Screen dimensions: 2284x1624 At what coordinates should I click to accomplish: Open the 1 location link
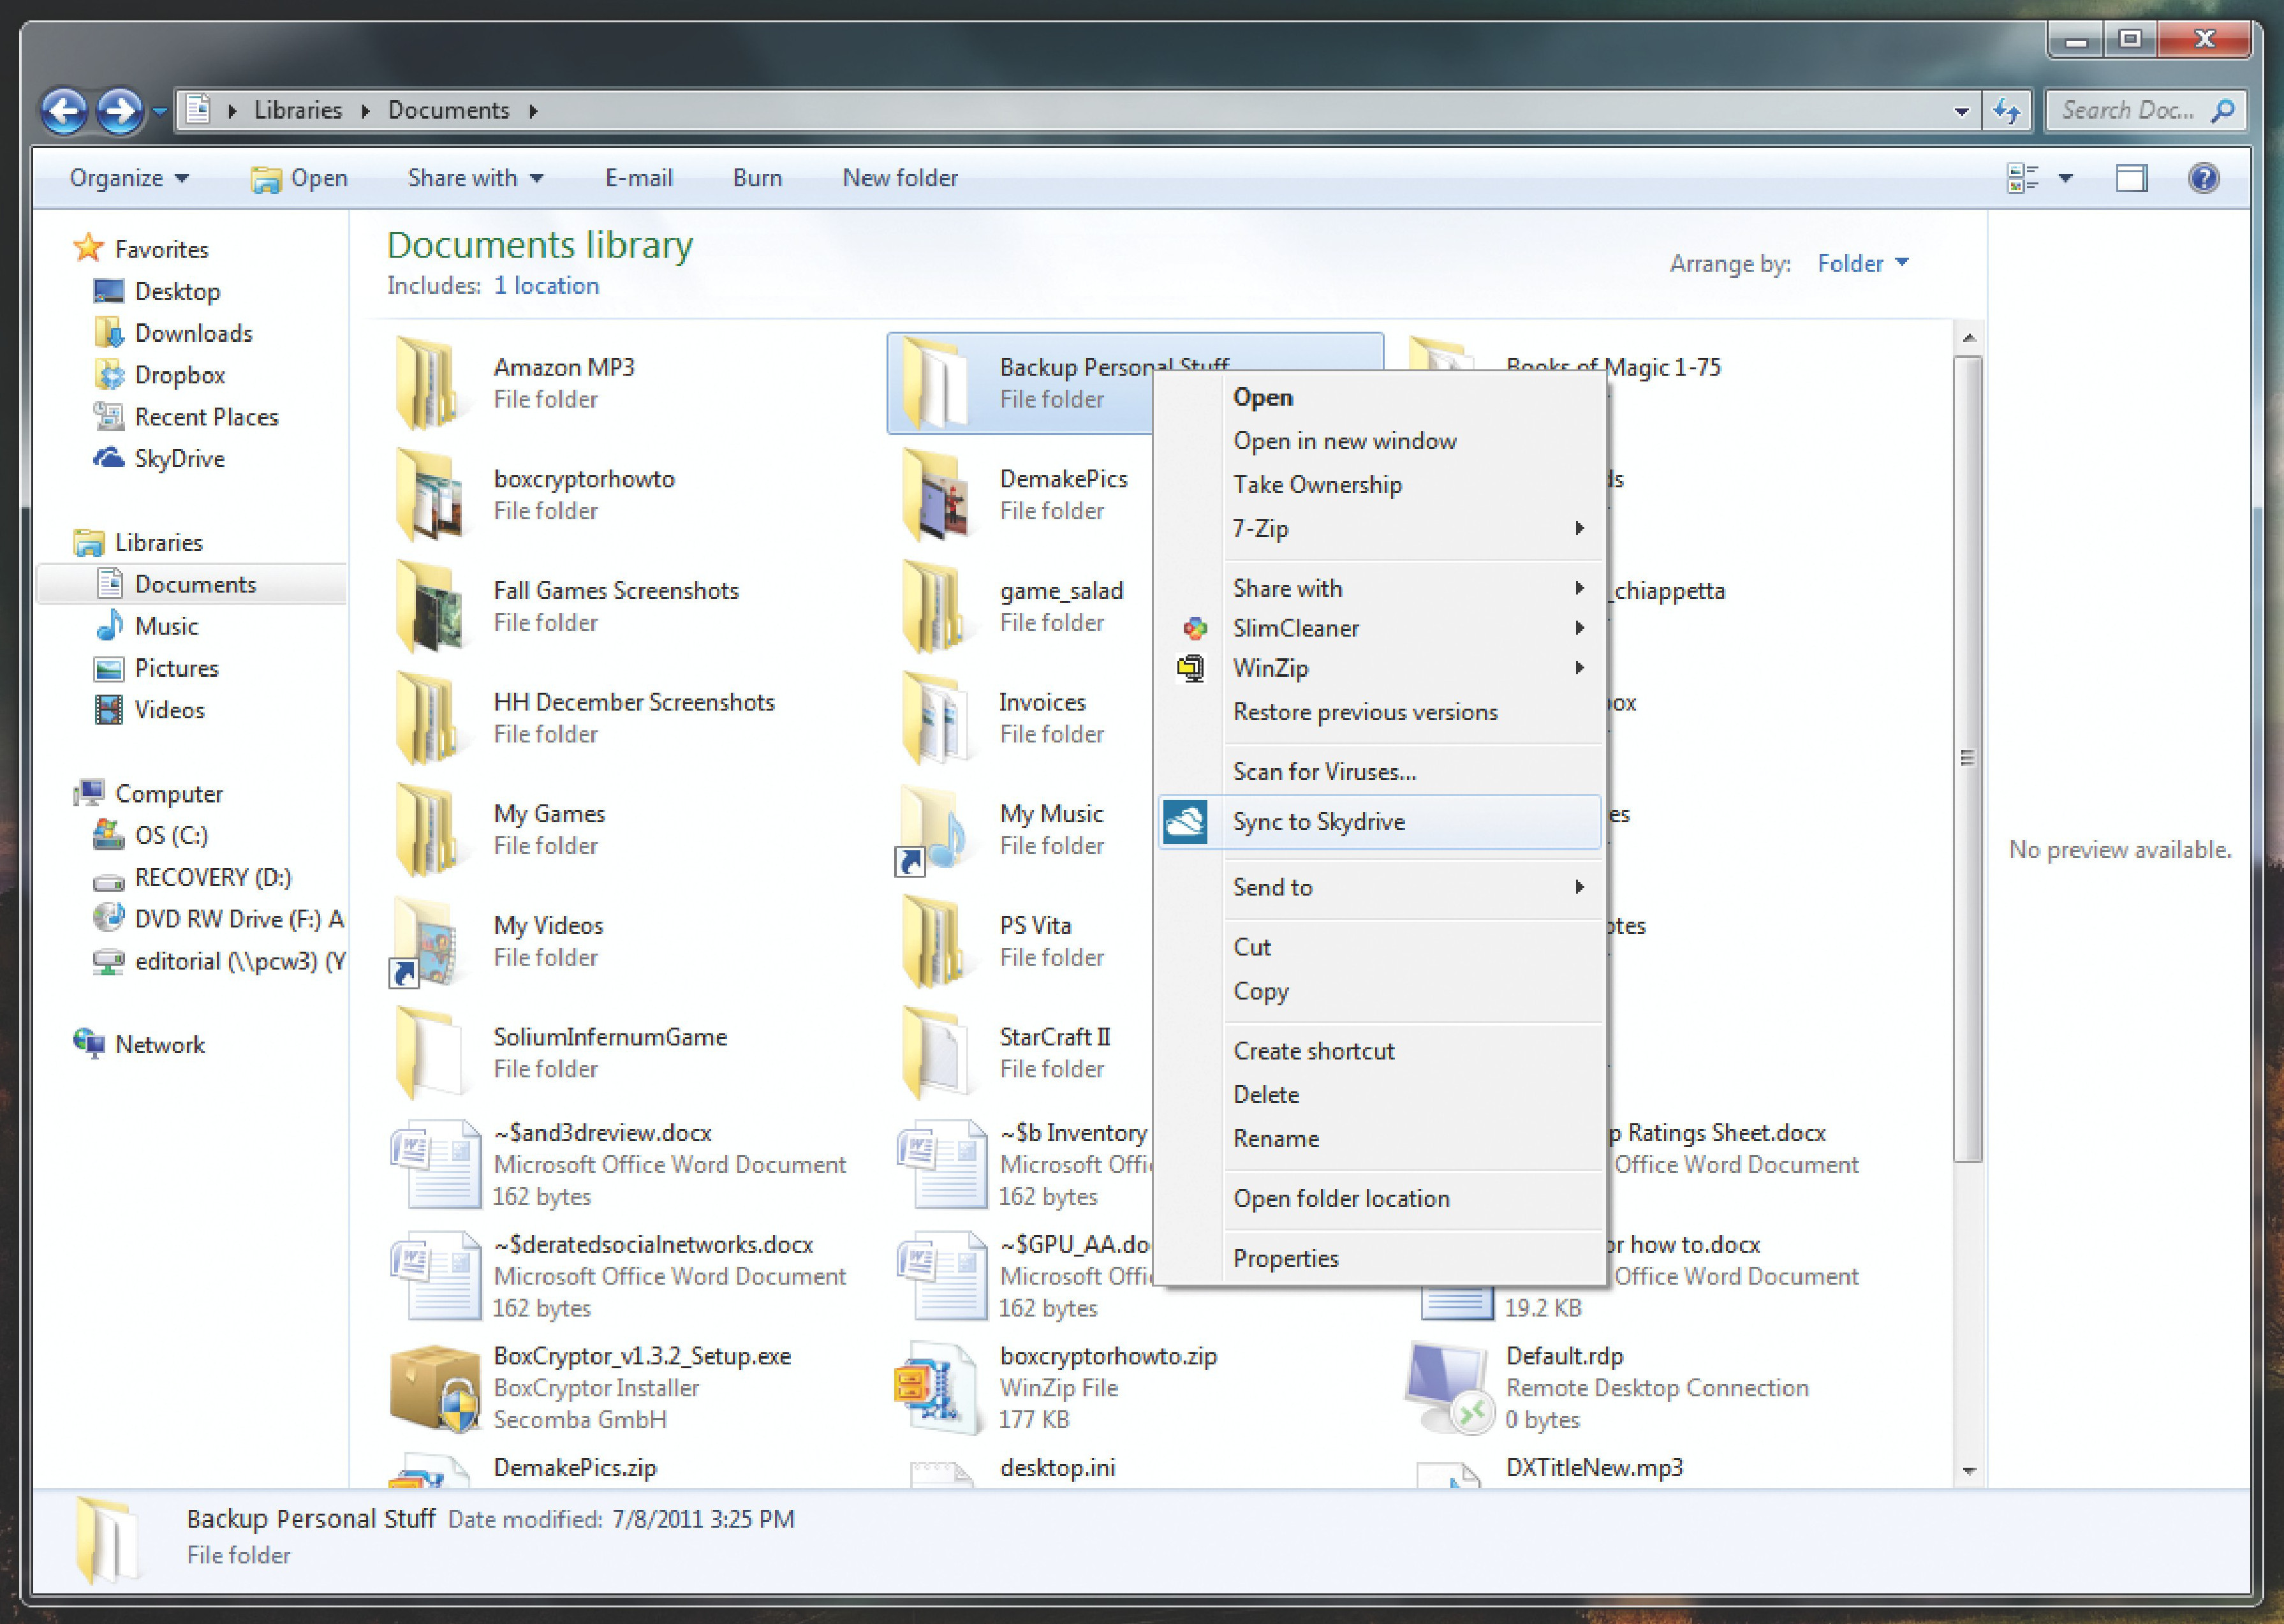pyautogui.click(x=546, y=286)
